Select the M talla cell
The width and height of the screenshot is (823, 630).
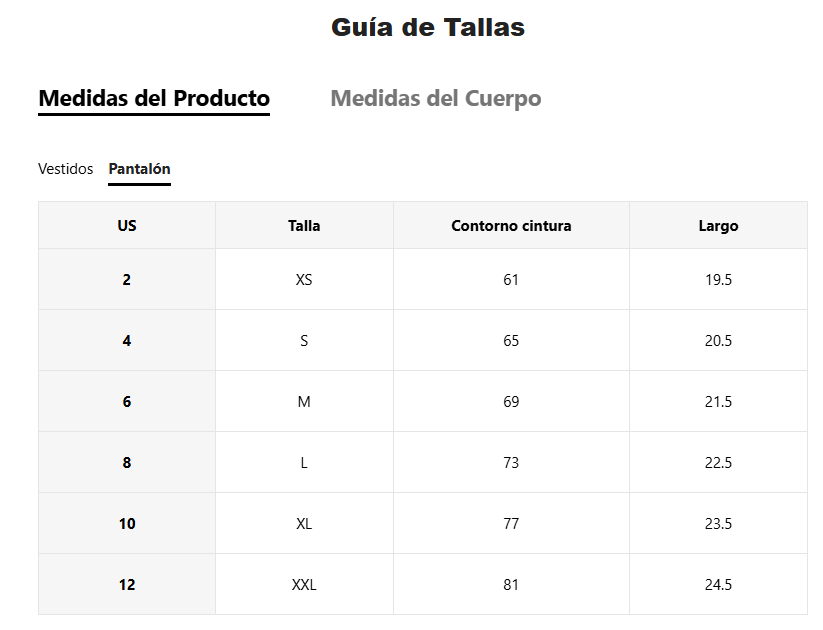304,401
